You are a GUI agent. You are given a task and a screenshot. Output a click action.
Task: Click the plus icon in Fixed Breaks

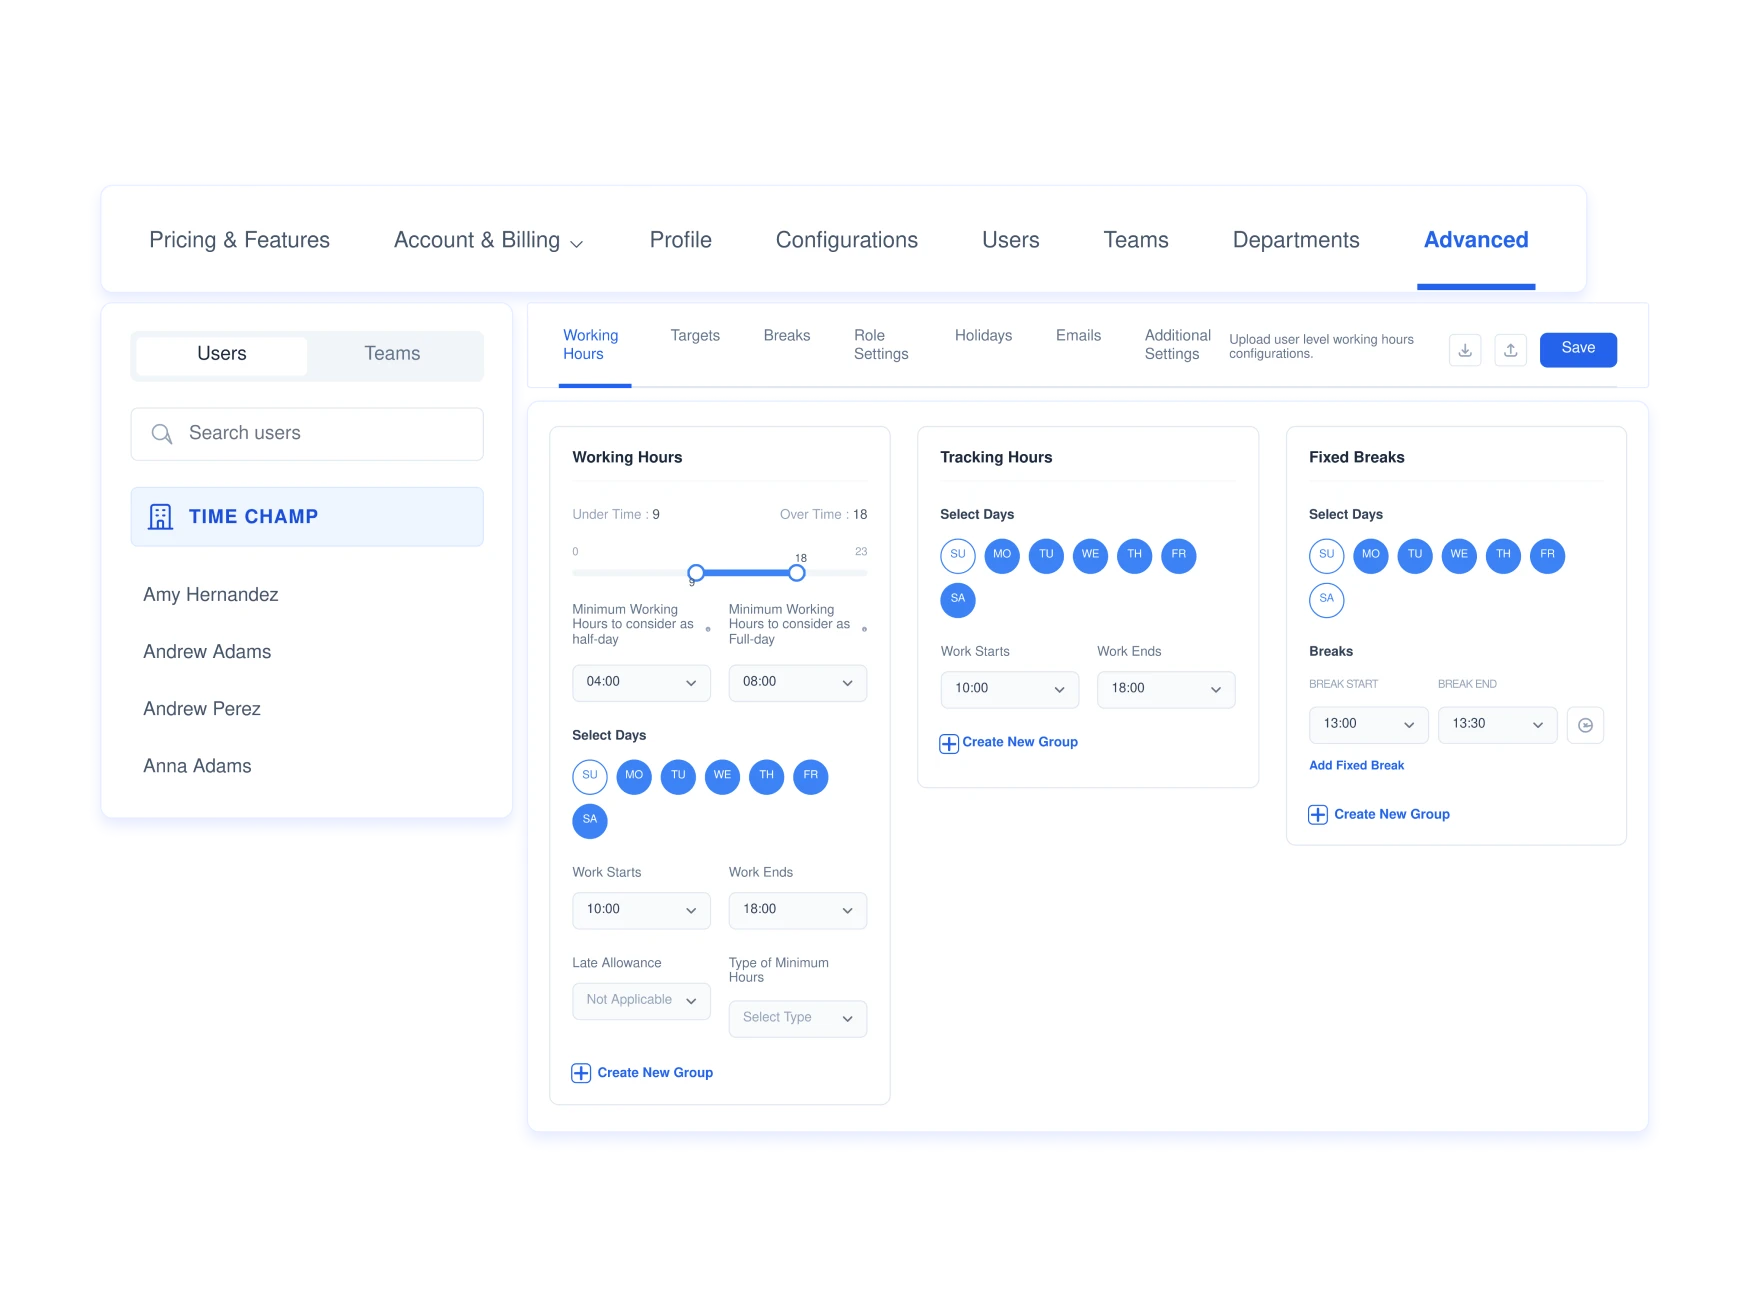[x=1318, y=815]
